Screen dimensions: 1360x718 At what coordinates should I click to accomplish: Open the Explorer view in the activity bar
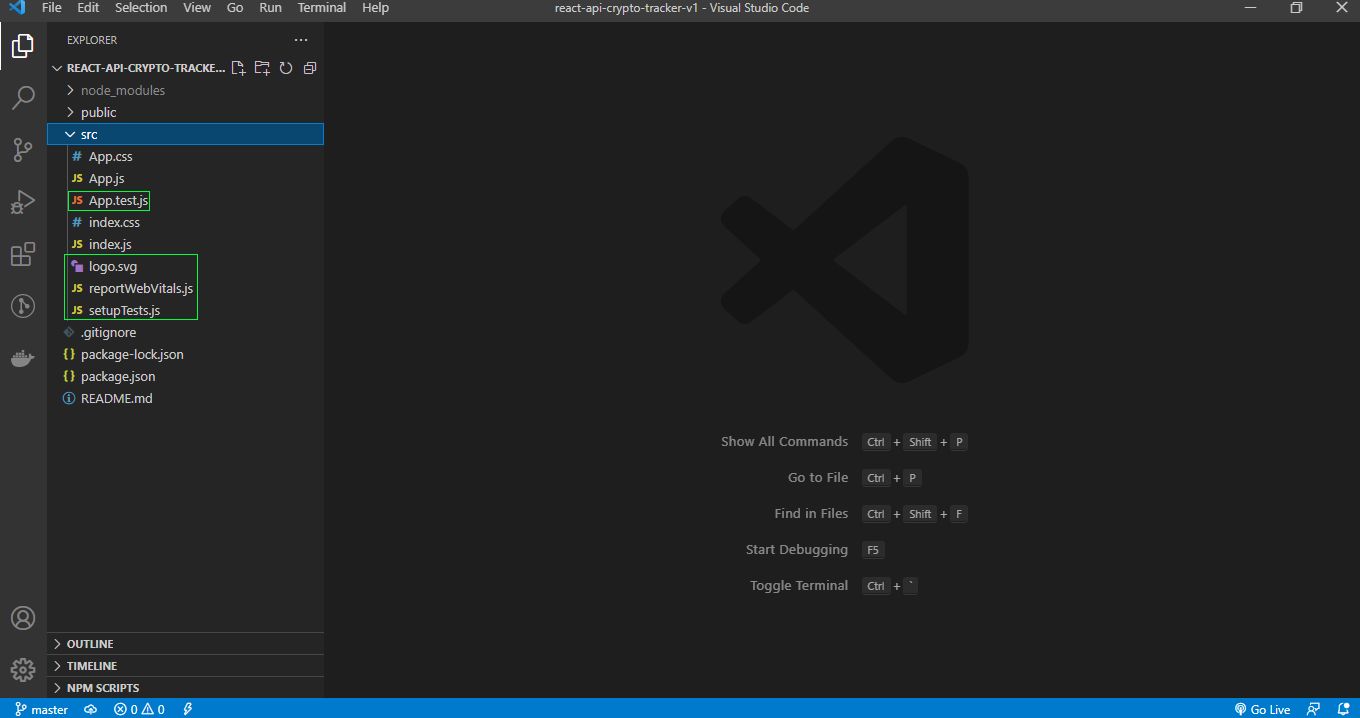click(x=22, y=45)
